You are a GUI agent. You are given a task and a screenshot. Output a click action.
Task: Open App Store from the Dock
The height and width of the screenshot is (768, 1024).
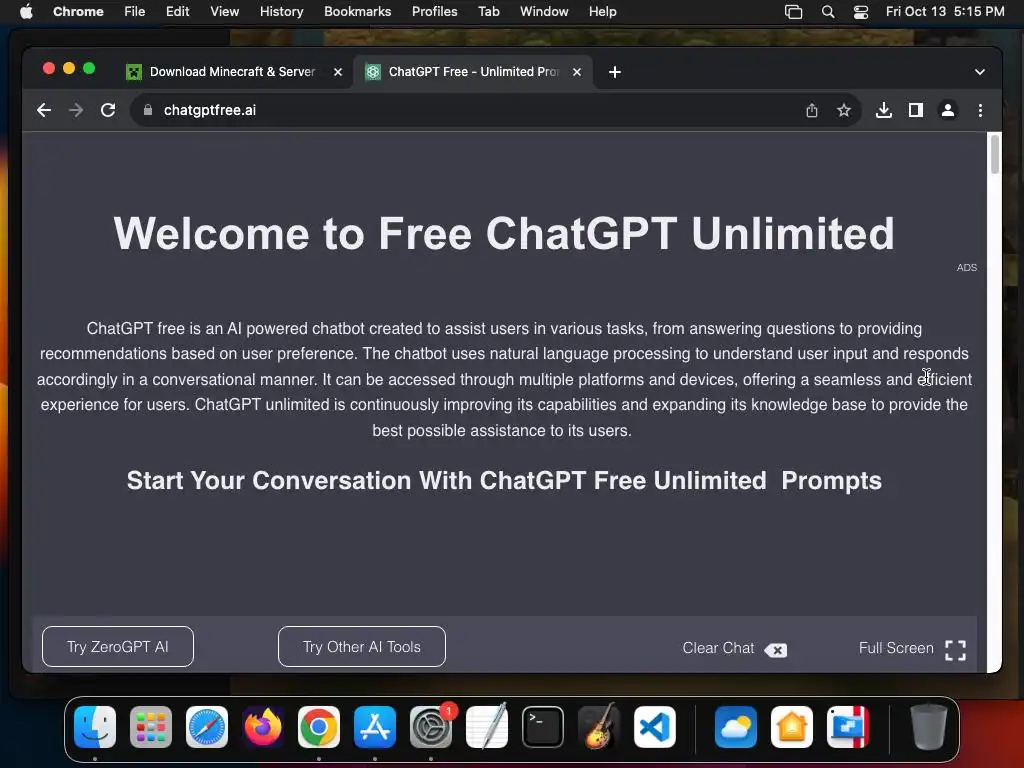[x=375, y=727]
